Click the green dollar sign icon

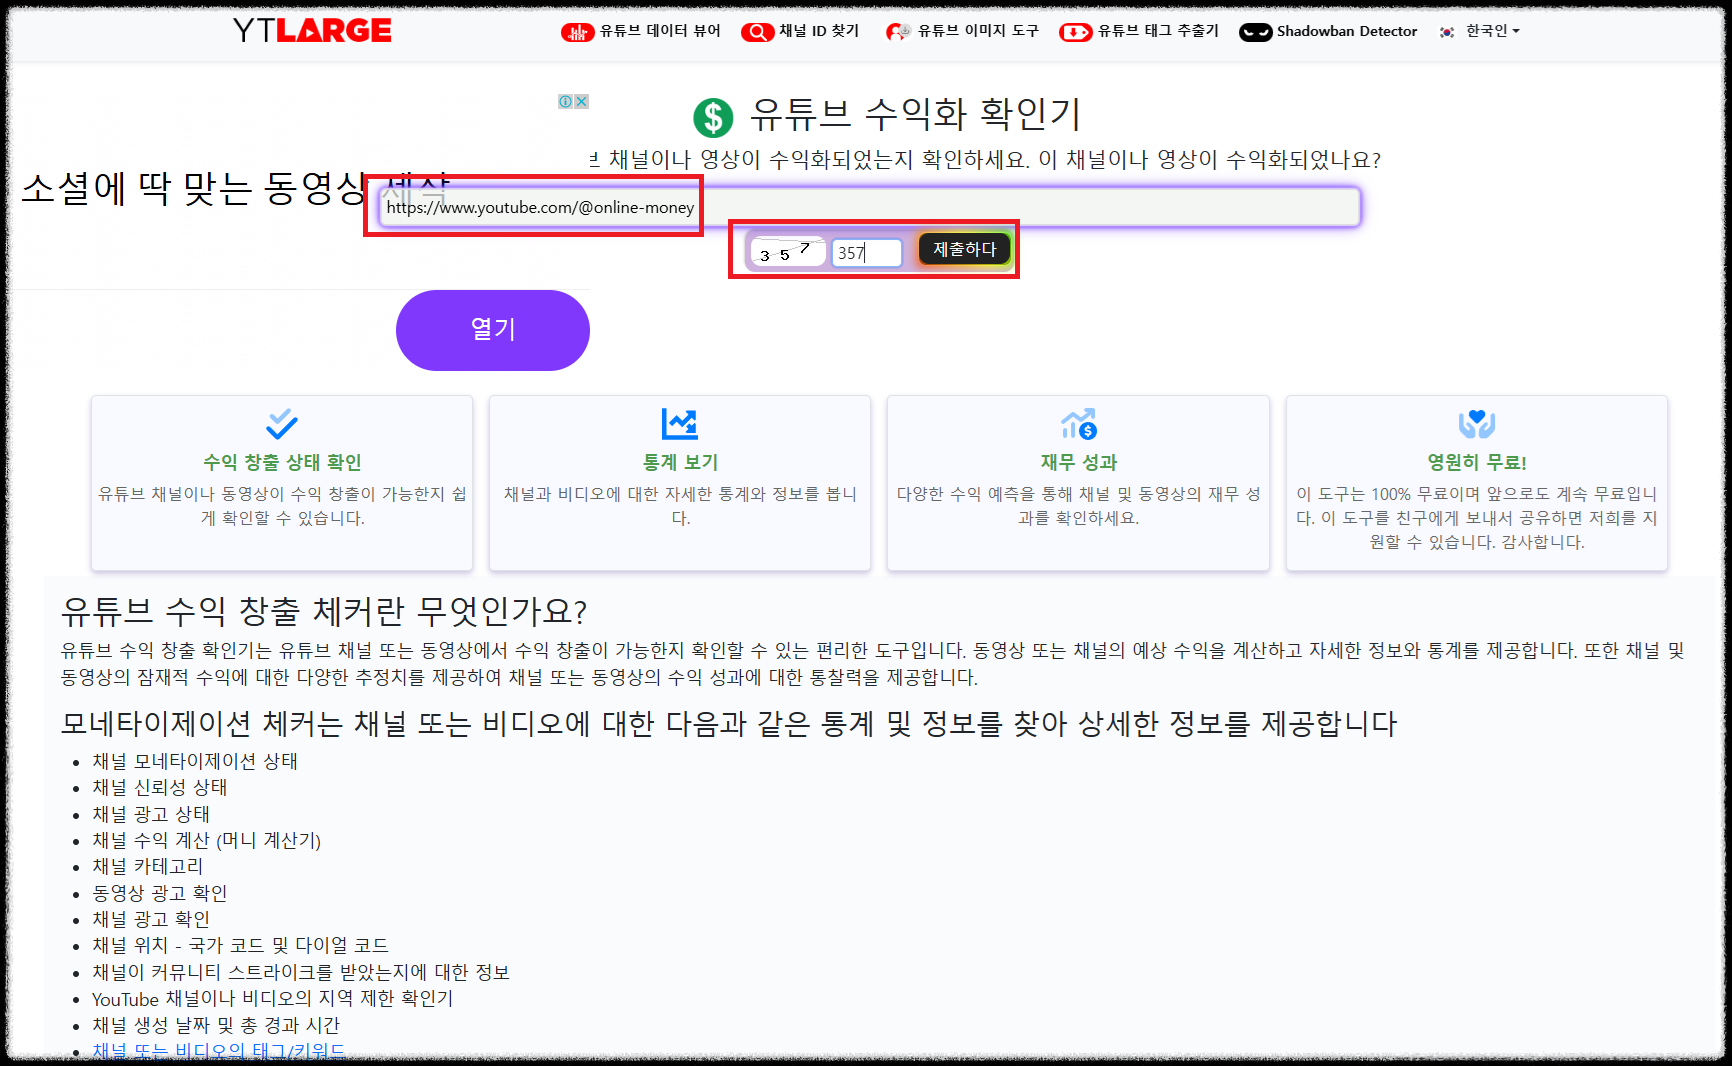click(713, 117)
